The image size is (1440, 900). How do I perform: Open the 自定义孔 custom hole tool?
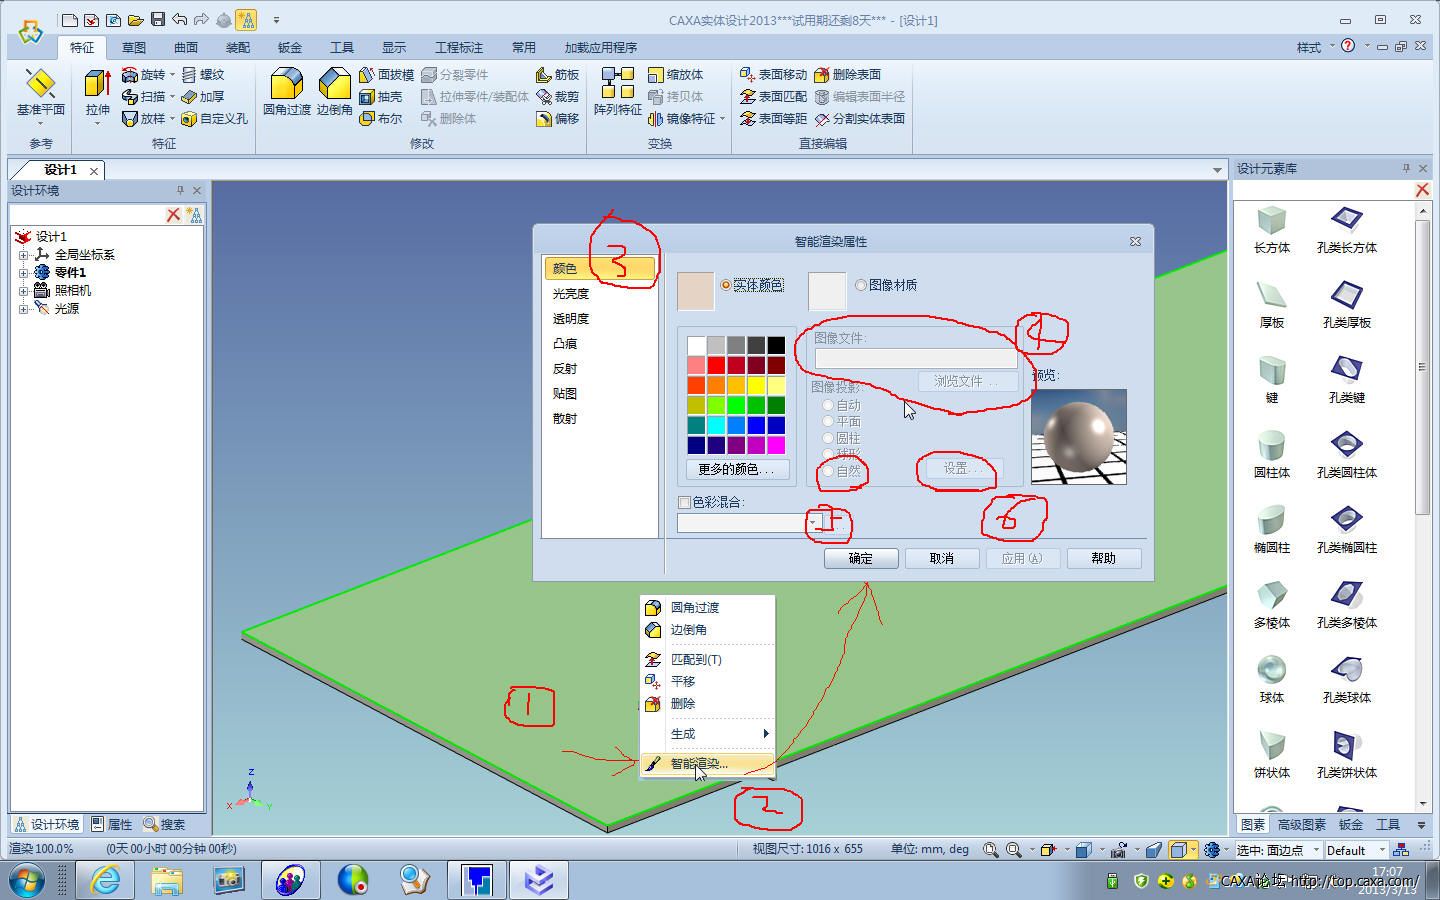[x=214, y=119]
